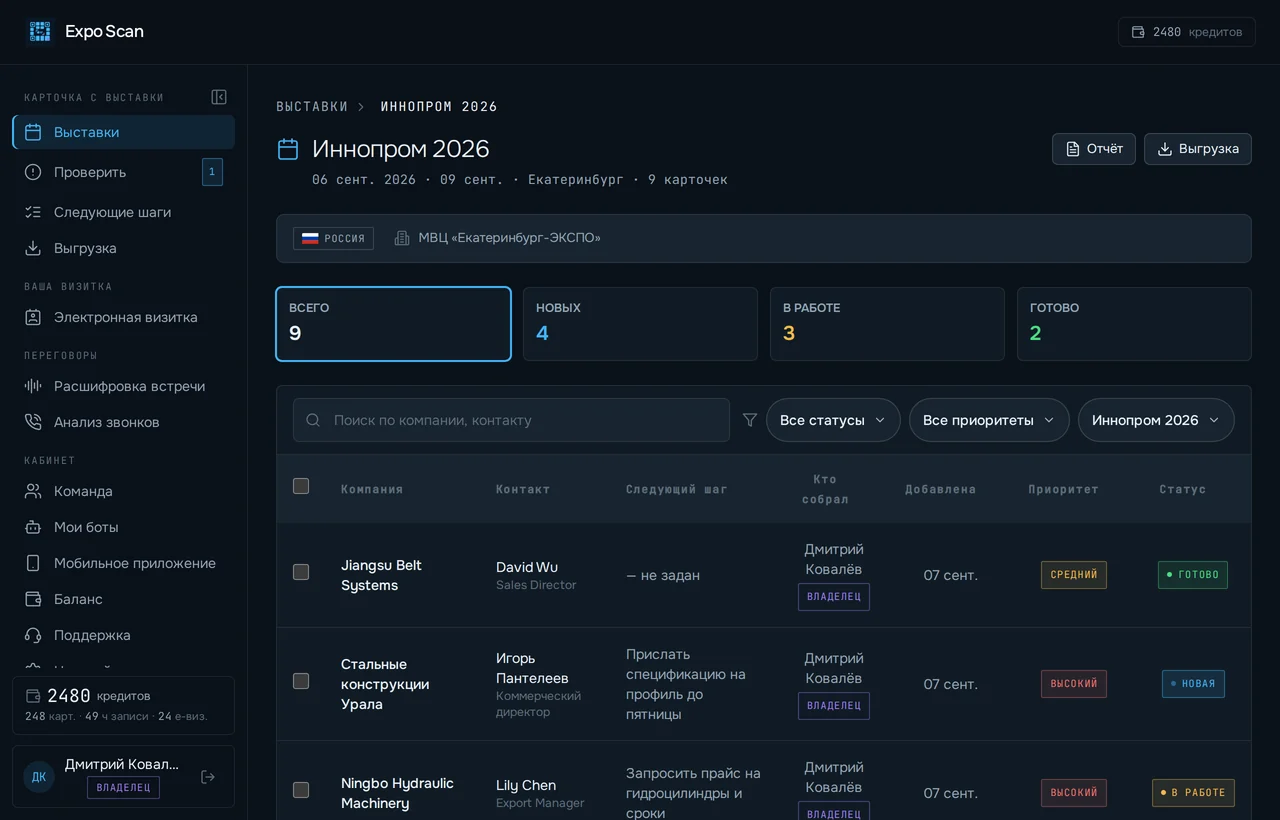Click the building icon near МВЦ «Екатеринбург-ЭКСПО»
1280x820 pixels.
[402, 238]
